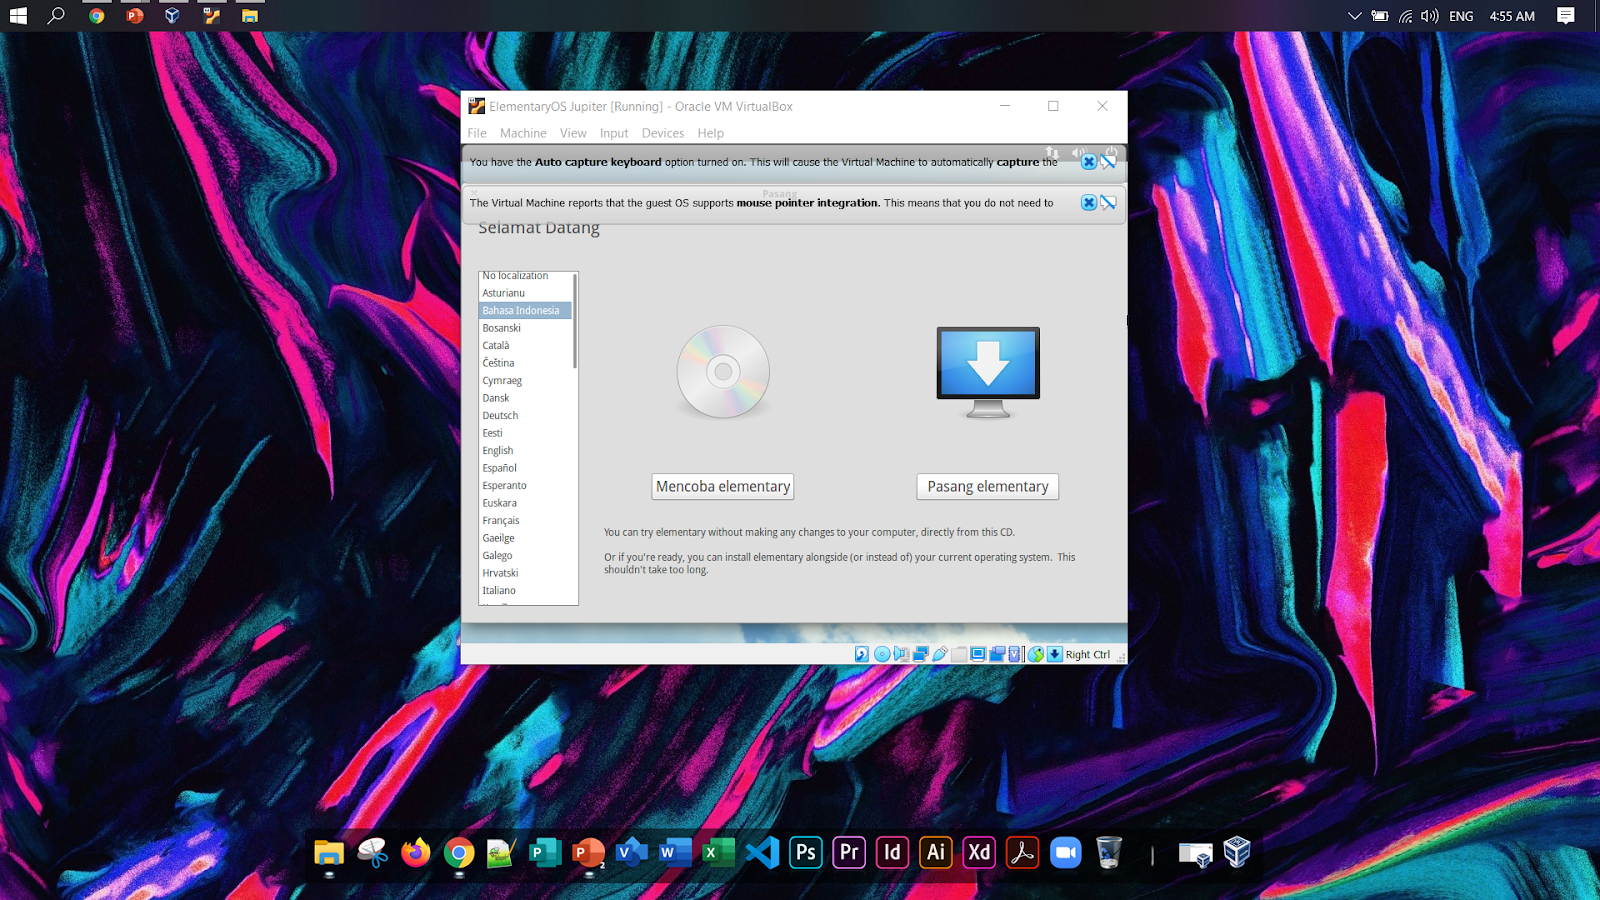
Task: Select 'English' language
Action: click(x=525, y=451)
